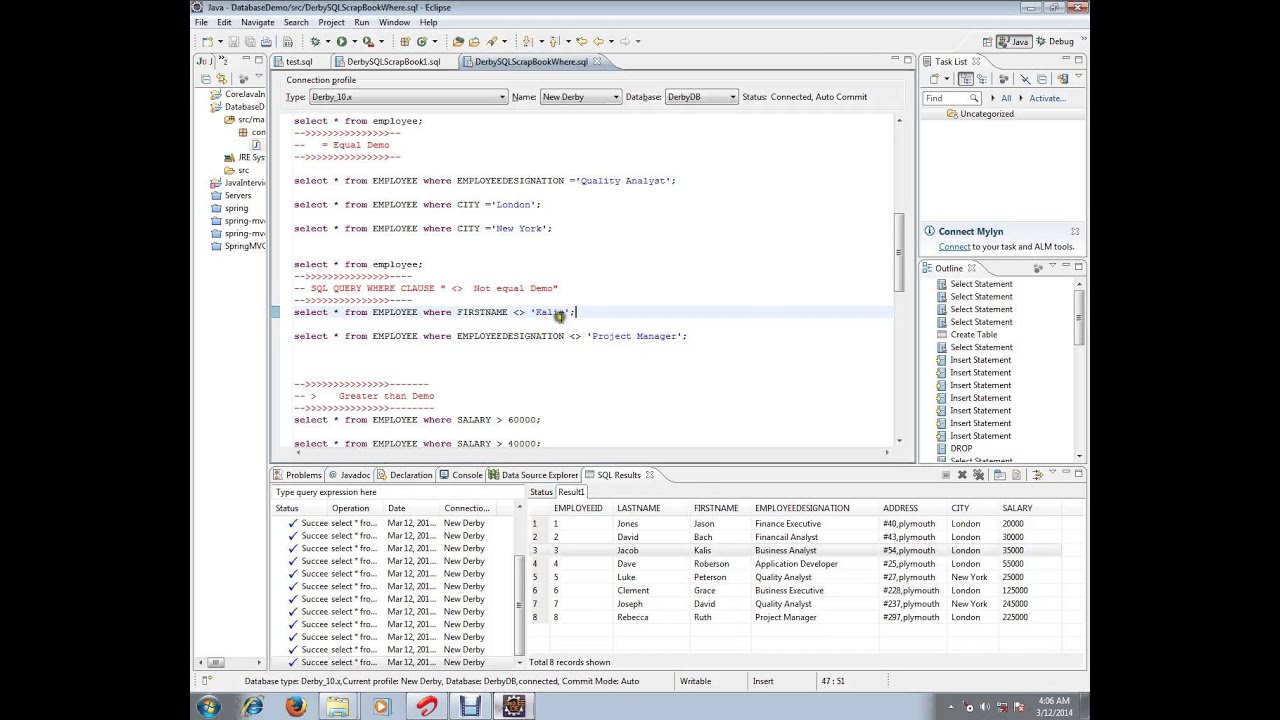This screenshot has height=720, width=1280.
Task: Click the Connect link for Mylyn
Action: click(954, 247)
